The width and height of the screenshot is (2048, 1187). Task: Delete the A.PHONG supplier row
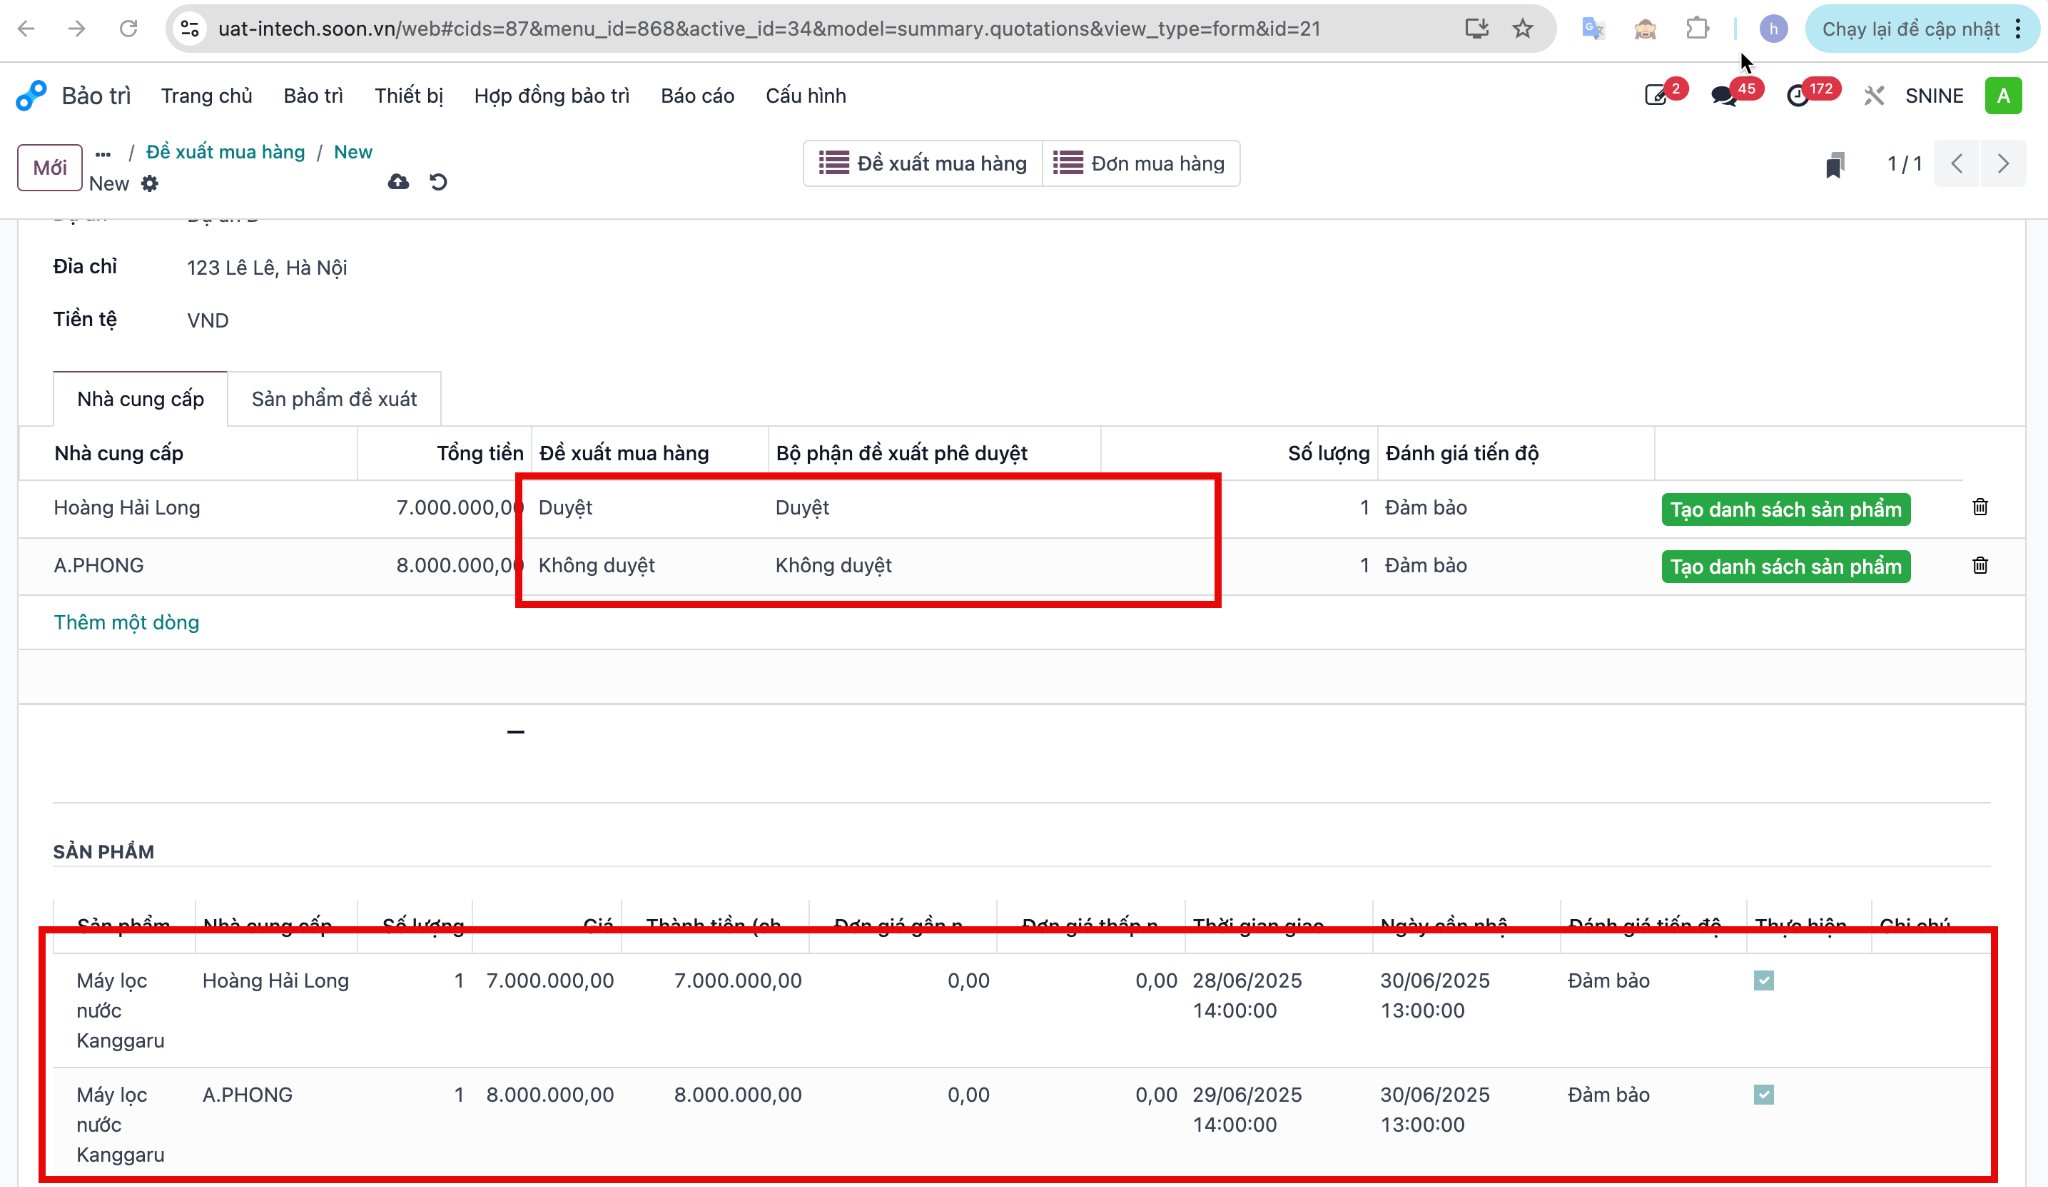click(1980, 565)
